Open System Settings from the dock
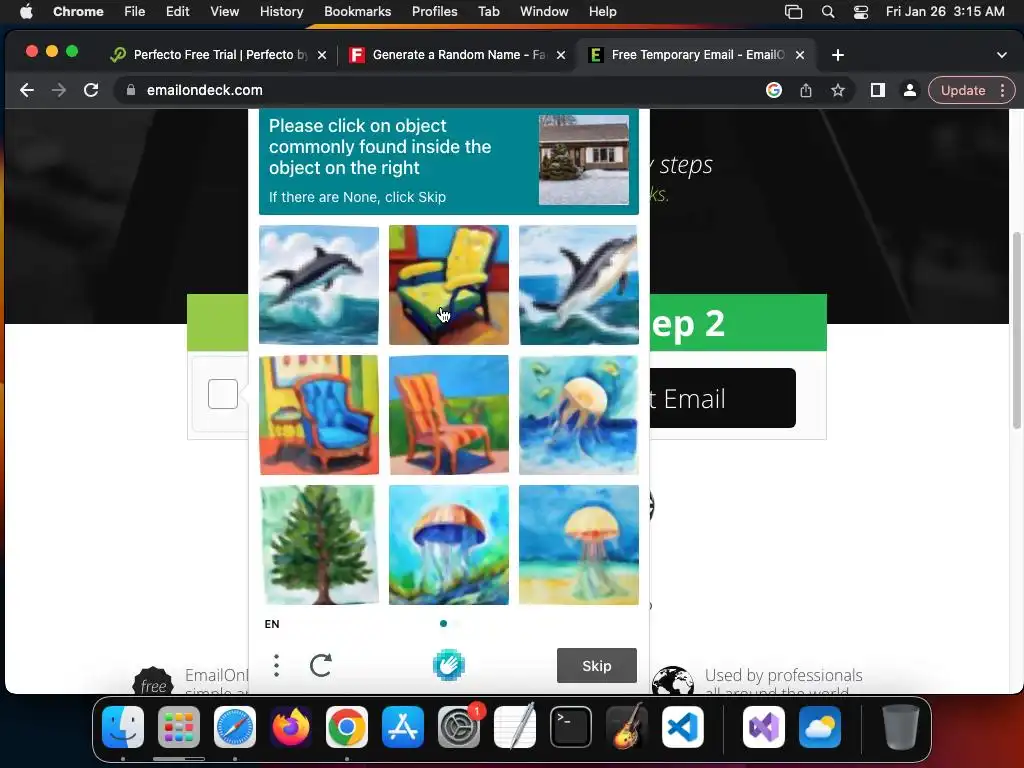The width and height of the screenshot is (1024, 768). 458,727
